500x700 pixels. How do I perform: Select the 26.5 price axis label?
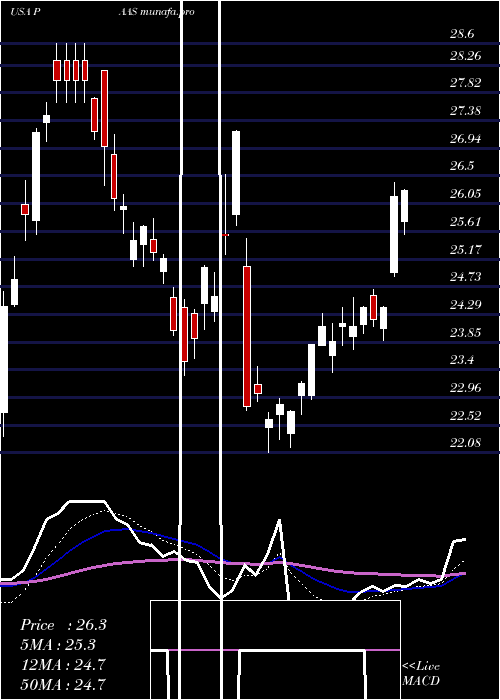tap(462, 166)
